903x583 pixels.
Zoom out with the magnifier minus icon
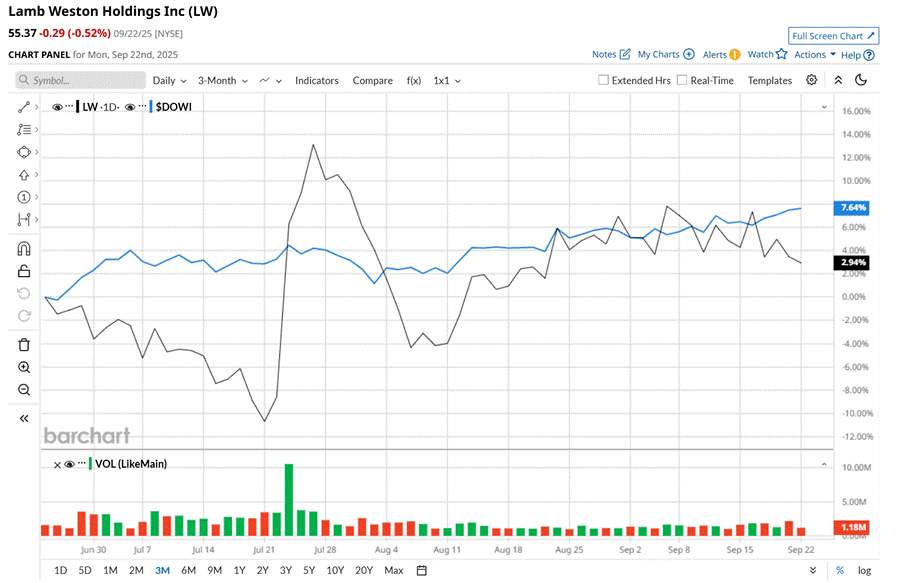pos(24,390)
